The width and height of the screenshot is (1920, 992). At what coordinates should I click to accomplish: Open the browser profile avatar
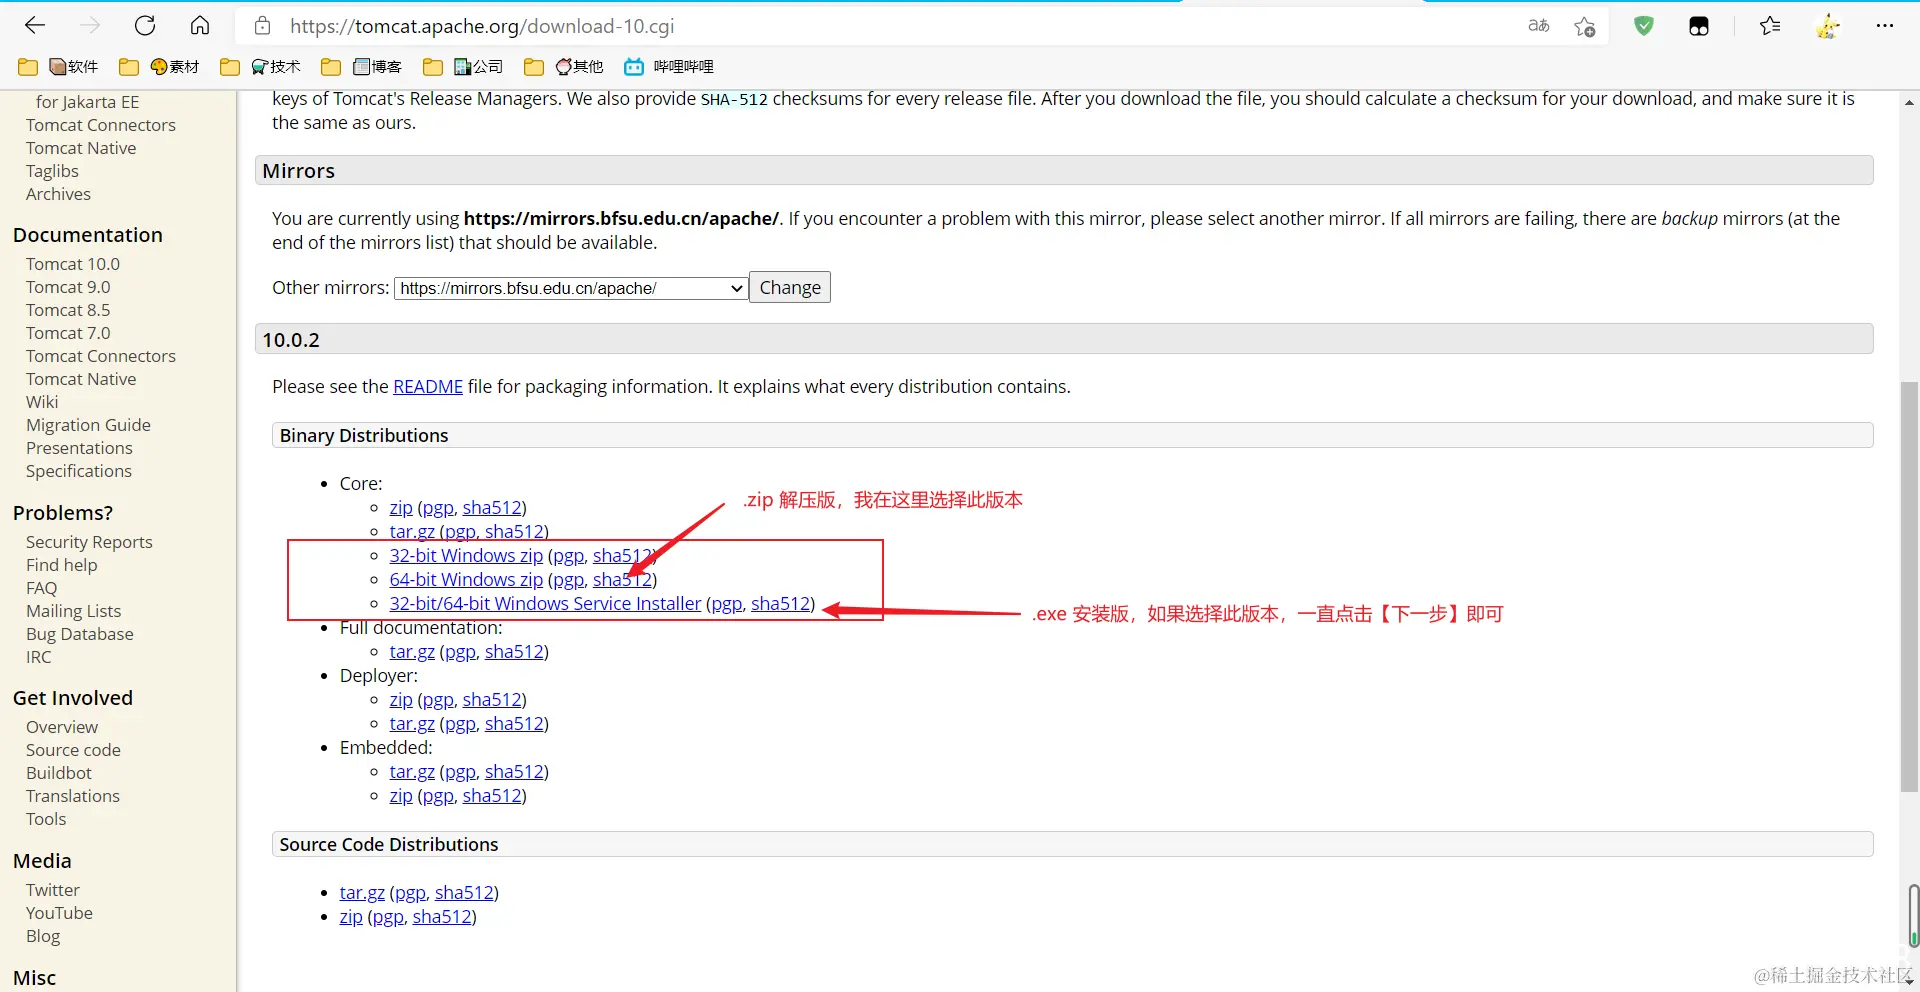1828,26
